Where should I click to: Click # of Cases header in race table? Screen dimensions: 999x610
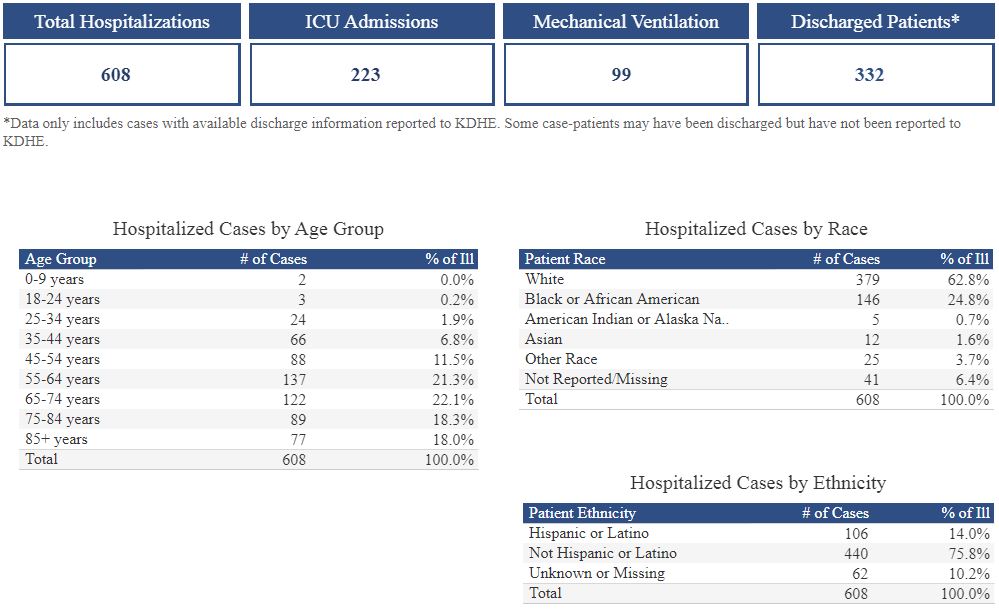click(x=846, y=259)
